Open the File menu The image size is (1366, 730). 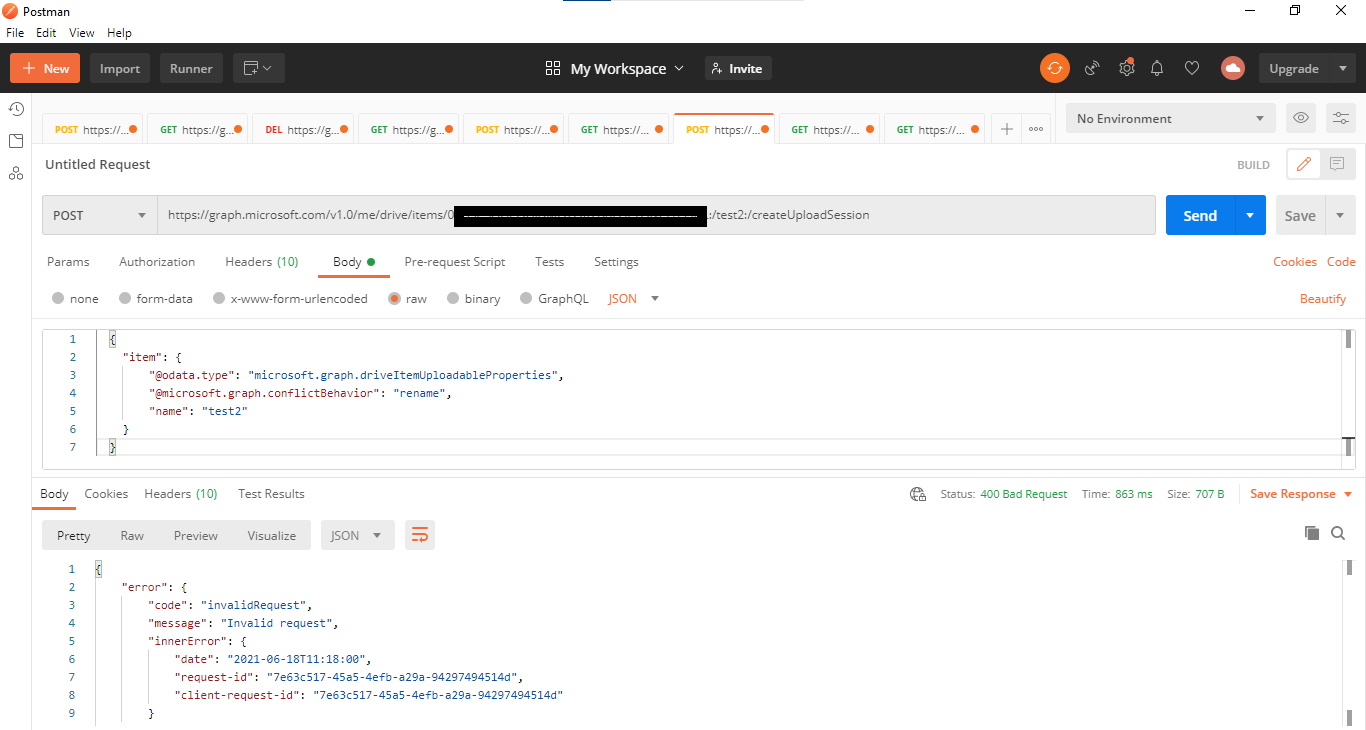15,32
